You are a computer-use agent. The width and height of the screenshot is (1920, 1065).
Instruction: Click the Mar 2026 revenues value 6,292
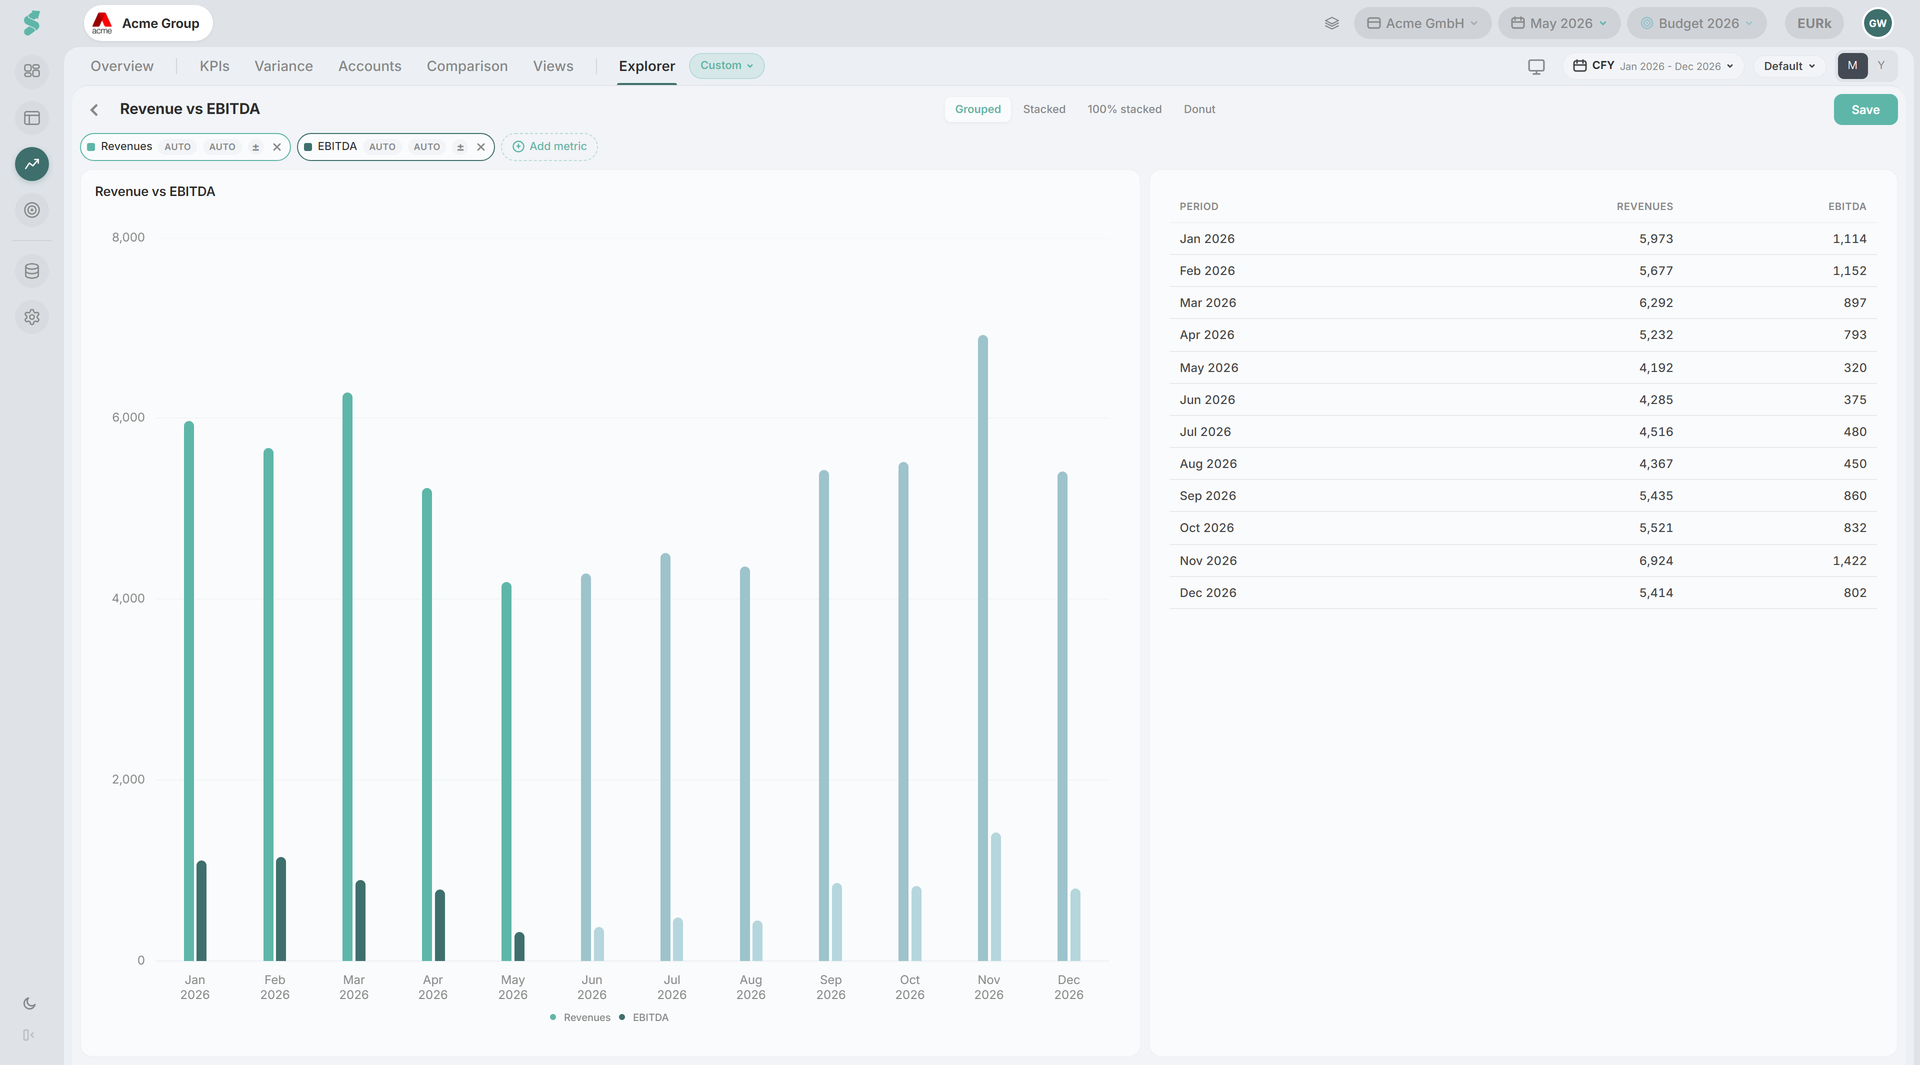tap(1656, 303)
